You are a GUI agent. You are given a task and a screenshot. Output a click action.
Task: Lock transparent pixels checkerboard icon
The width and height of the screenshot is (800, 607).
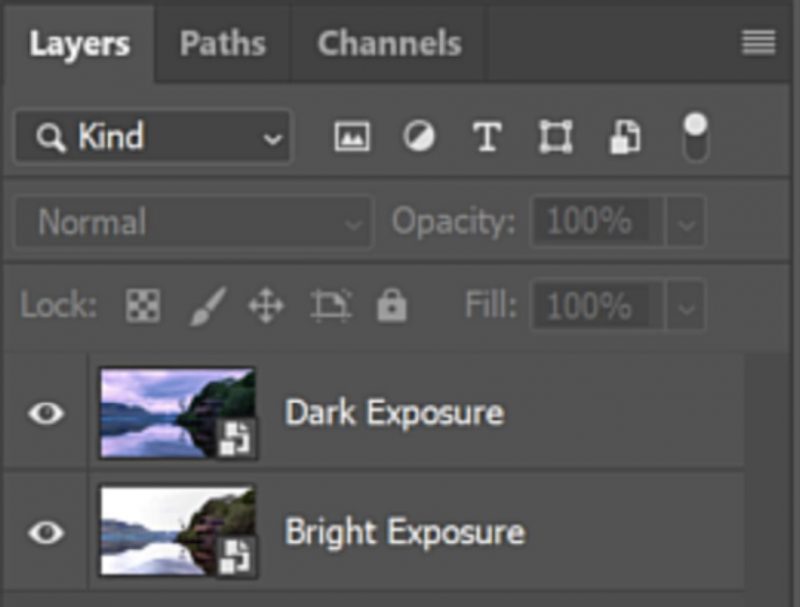(x=142, y=306)
